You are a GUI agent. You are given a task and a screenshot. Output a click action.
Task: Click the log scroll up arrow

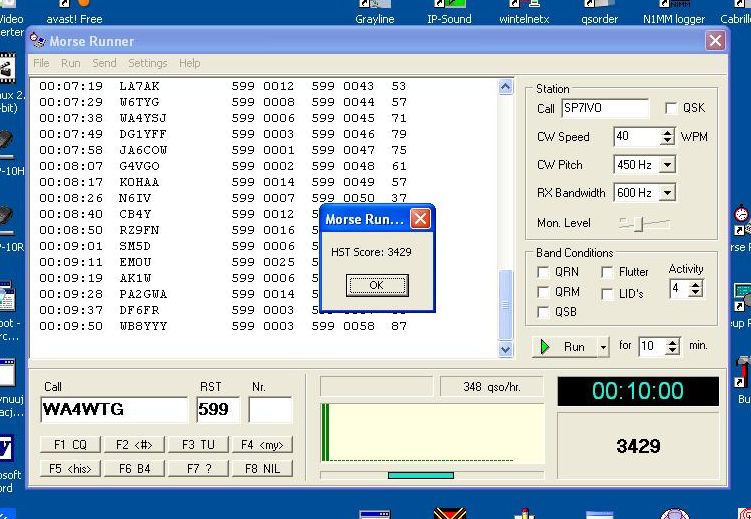(506, 87)
